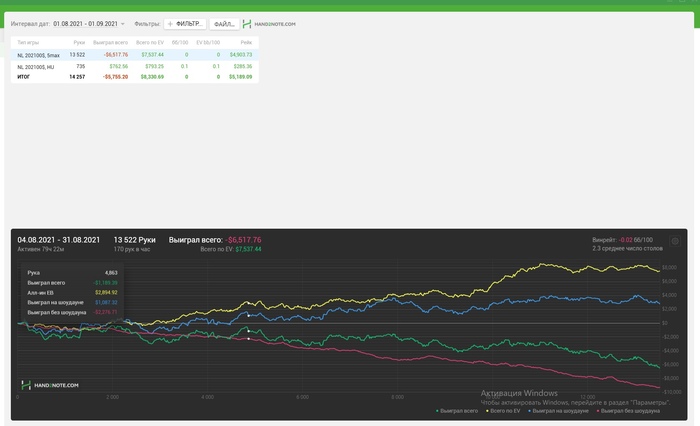This screenshot has height=426, width=700.
Task: Click x-axis label 4 000
Action: (208, 397)
